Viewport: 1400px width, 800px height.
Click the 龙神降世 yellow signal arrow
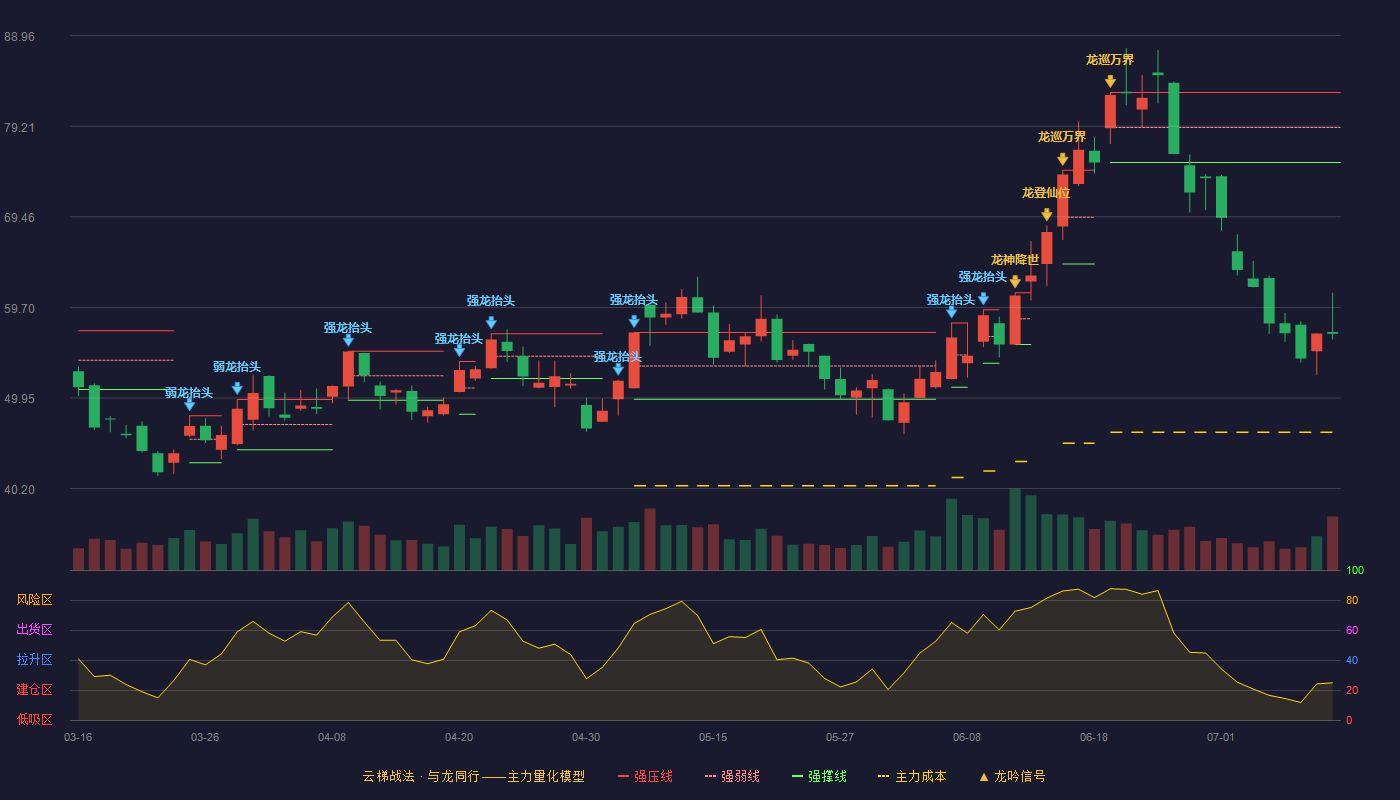click(x=1015, y=282)
